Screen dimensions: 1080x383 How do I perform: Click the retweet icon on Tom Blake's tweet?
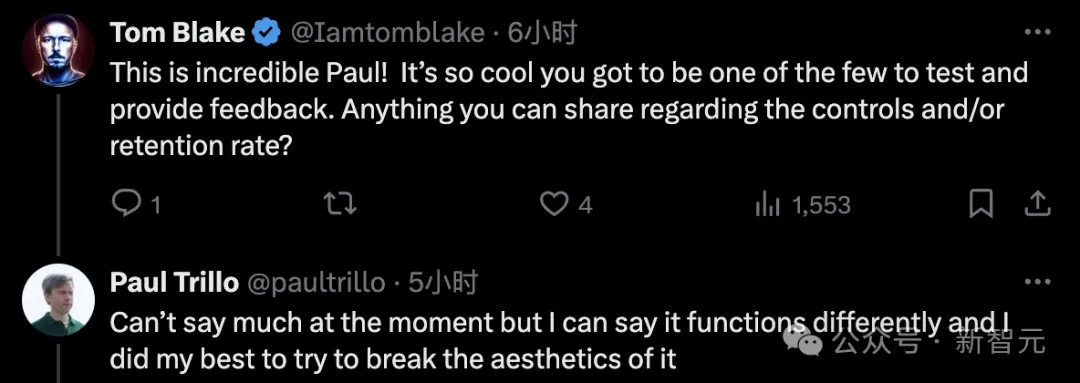pos(340,204)
